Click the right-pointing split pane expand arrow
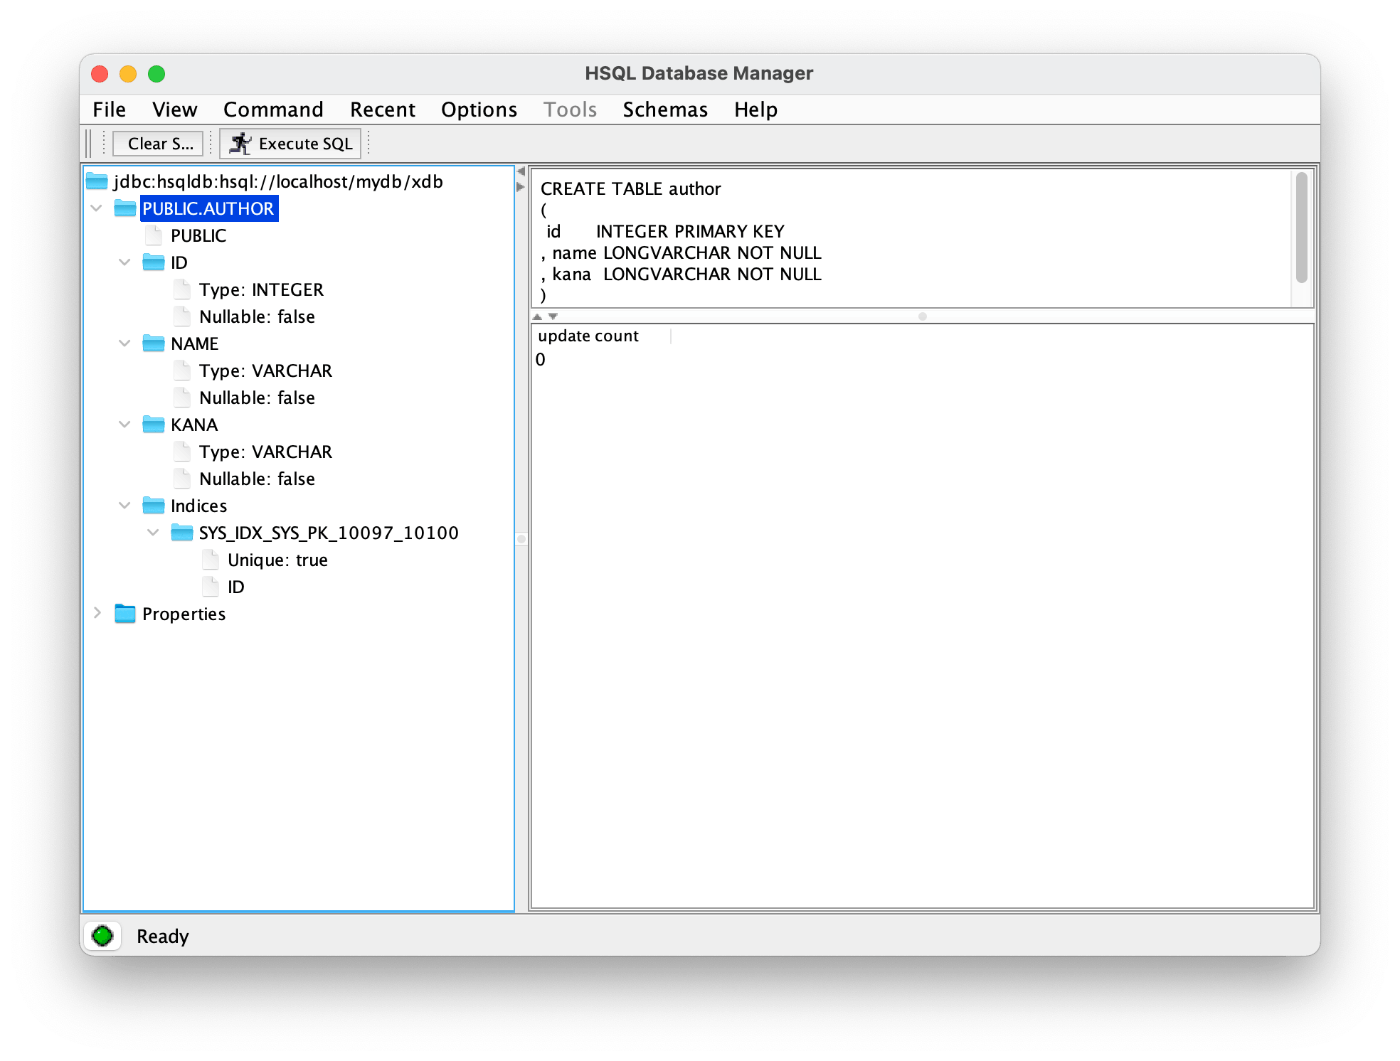Viewport: 1400px width, 1061px height. (x=521, y=187)
